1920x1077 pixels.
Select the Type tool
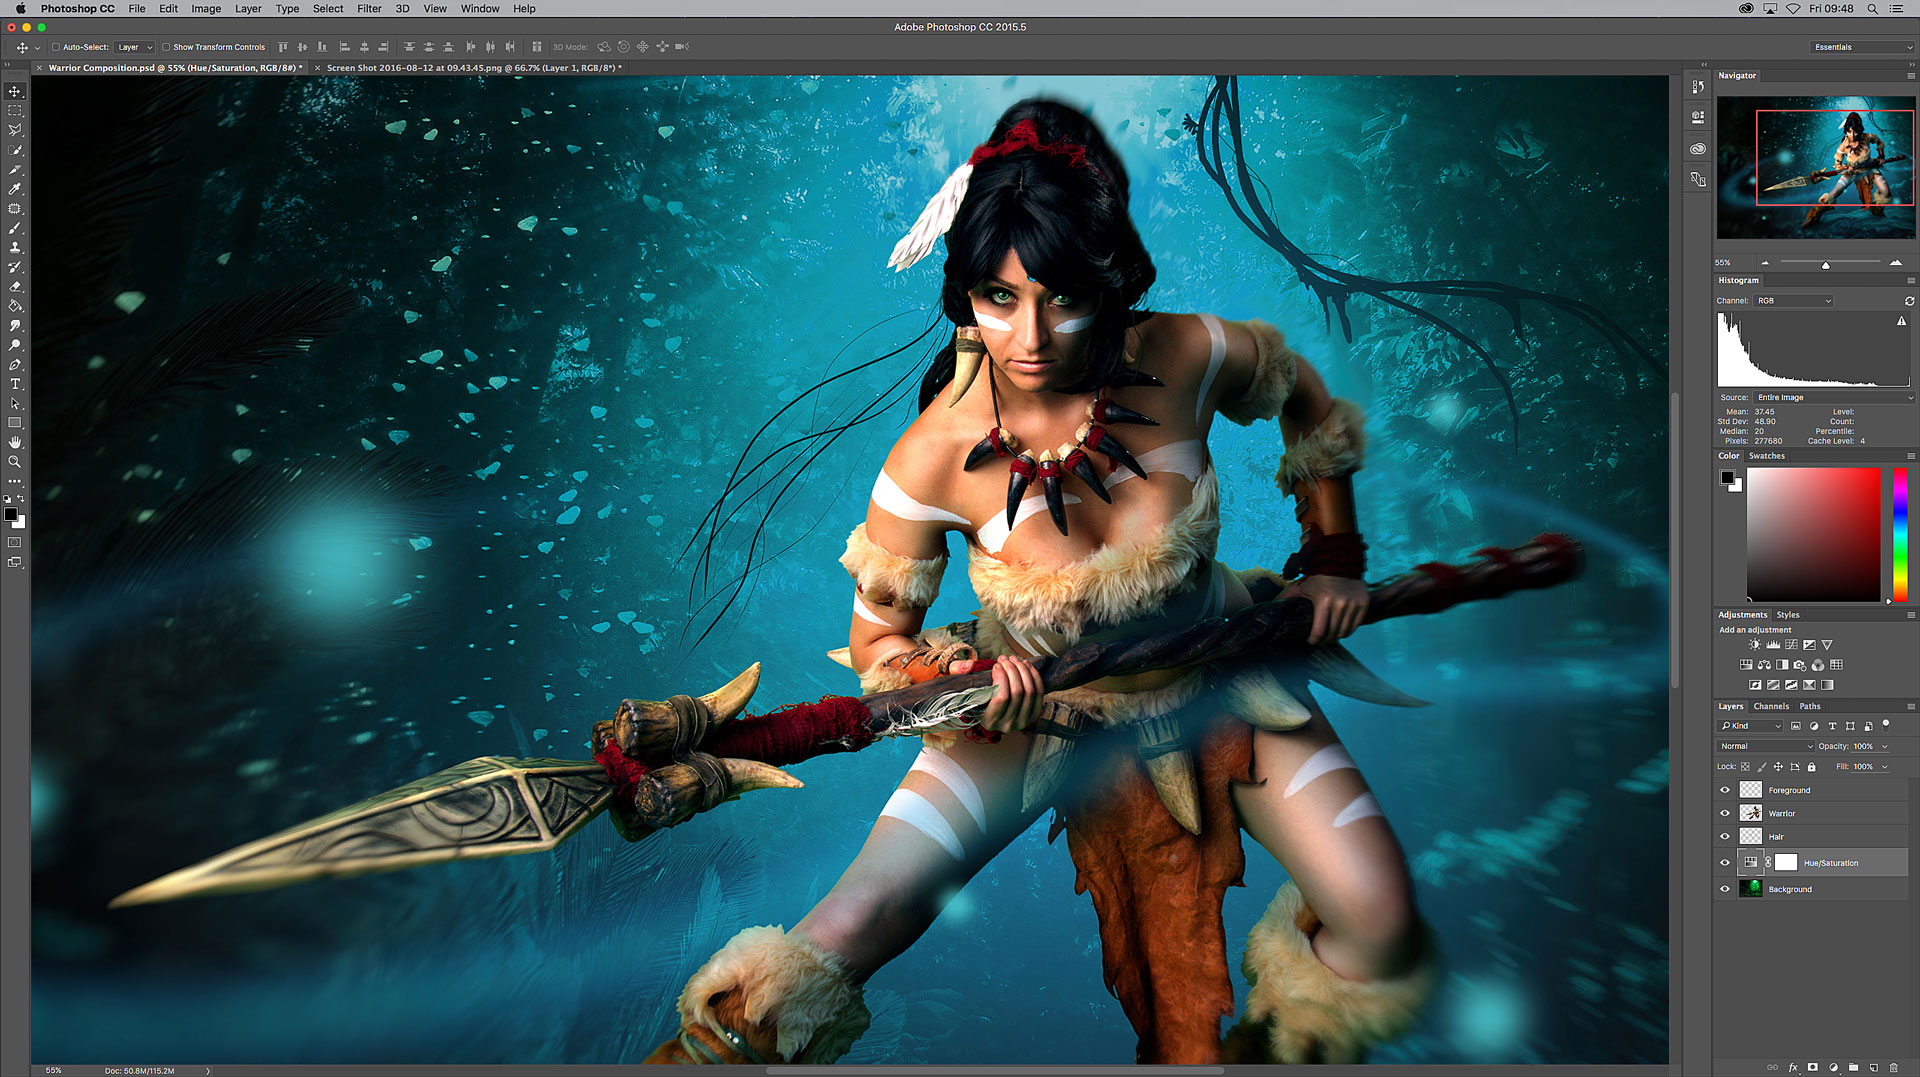pyautogui.click(x=15, y=384)
